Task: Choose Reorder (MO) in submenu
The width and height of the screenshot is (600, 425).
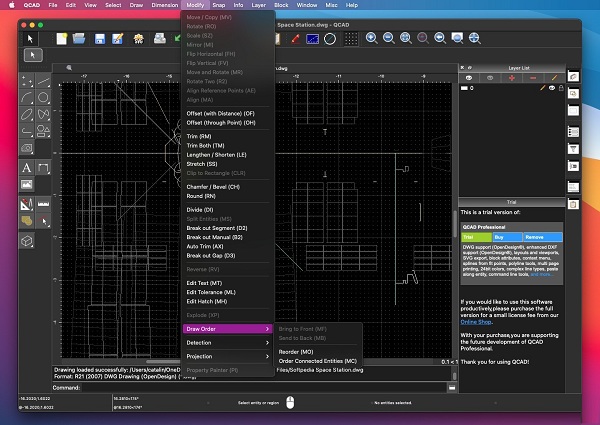Action: tap(318, 352)
